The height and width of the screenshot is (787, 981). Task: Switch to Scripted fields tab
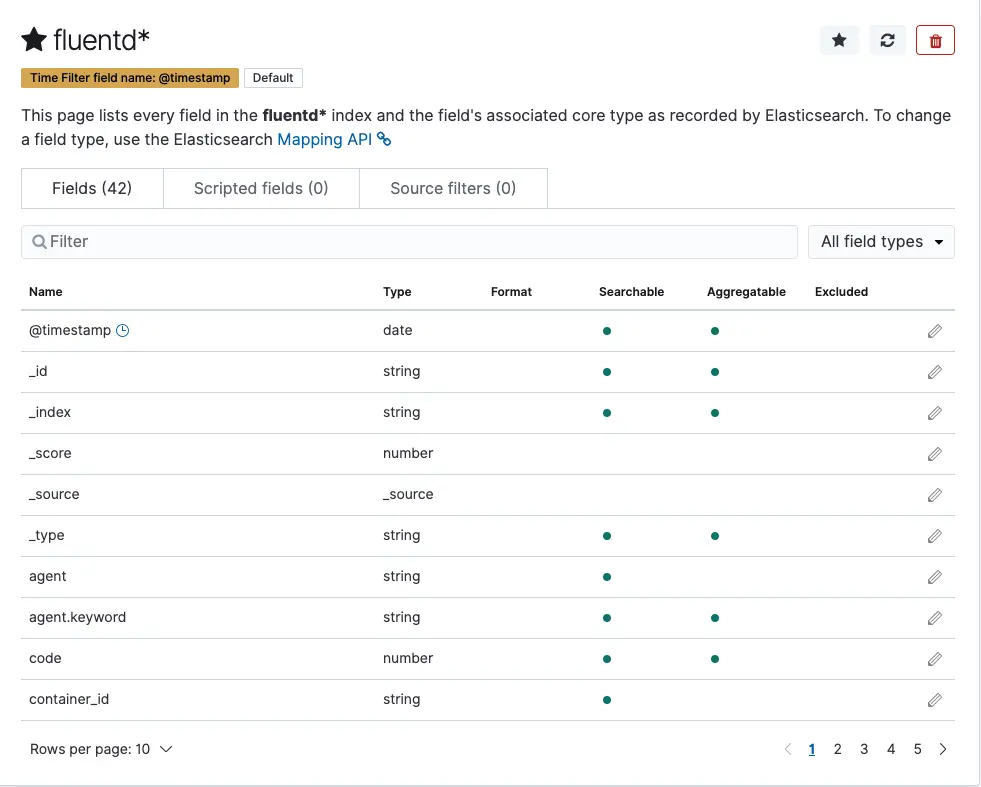(x=261, y=188)
